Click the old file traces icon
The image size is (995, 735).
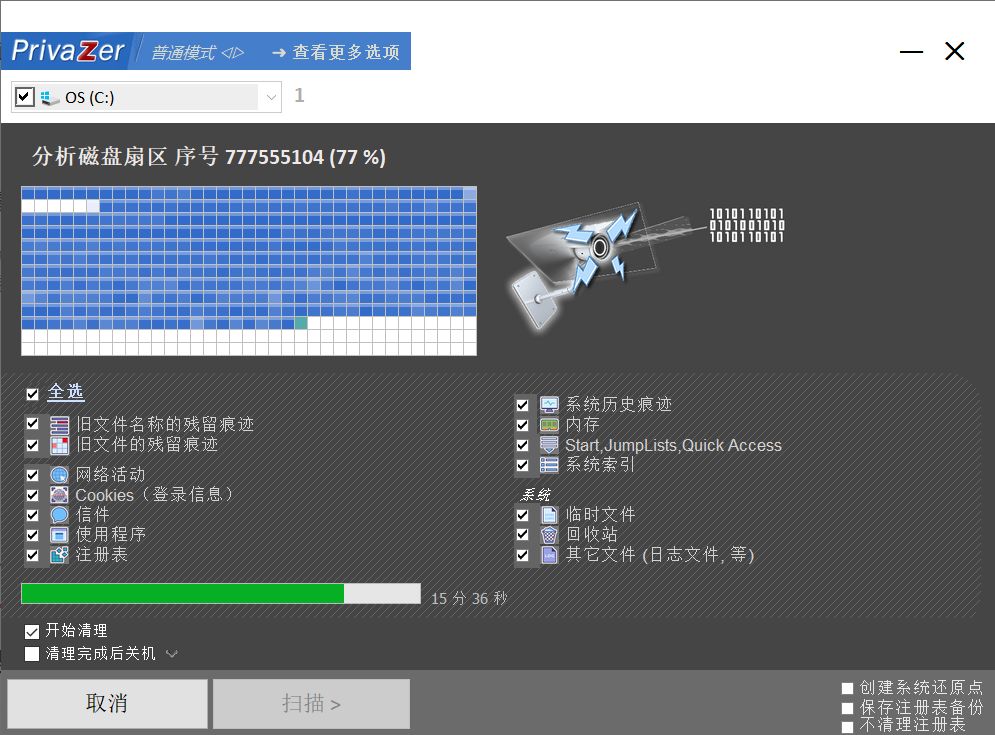(x=59, y=445)
